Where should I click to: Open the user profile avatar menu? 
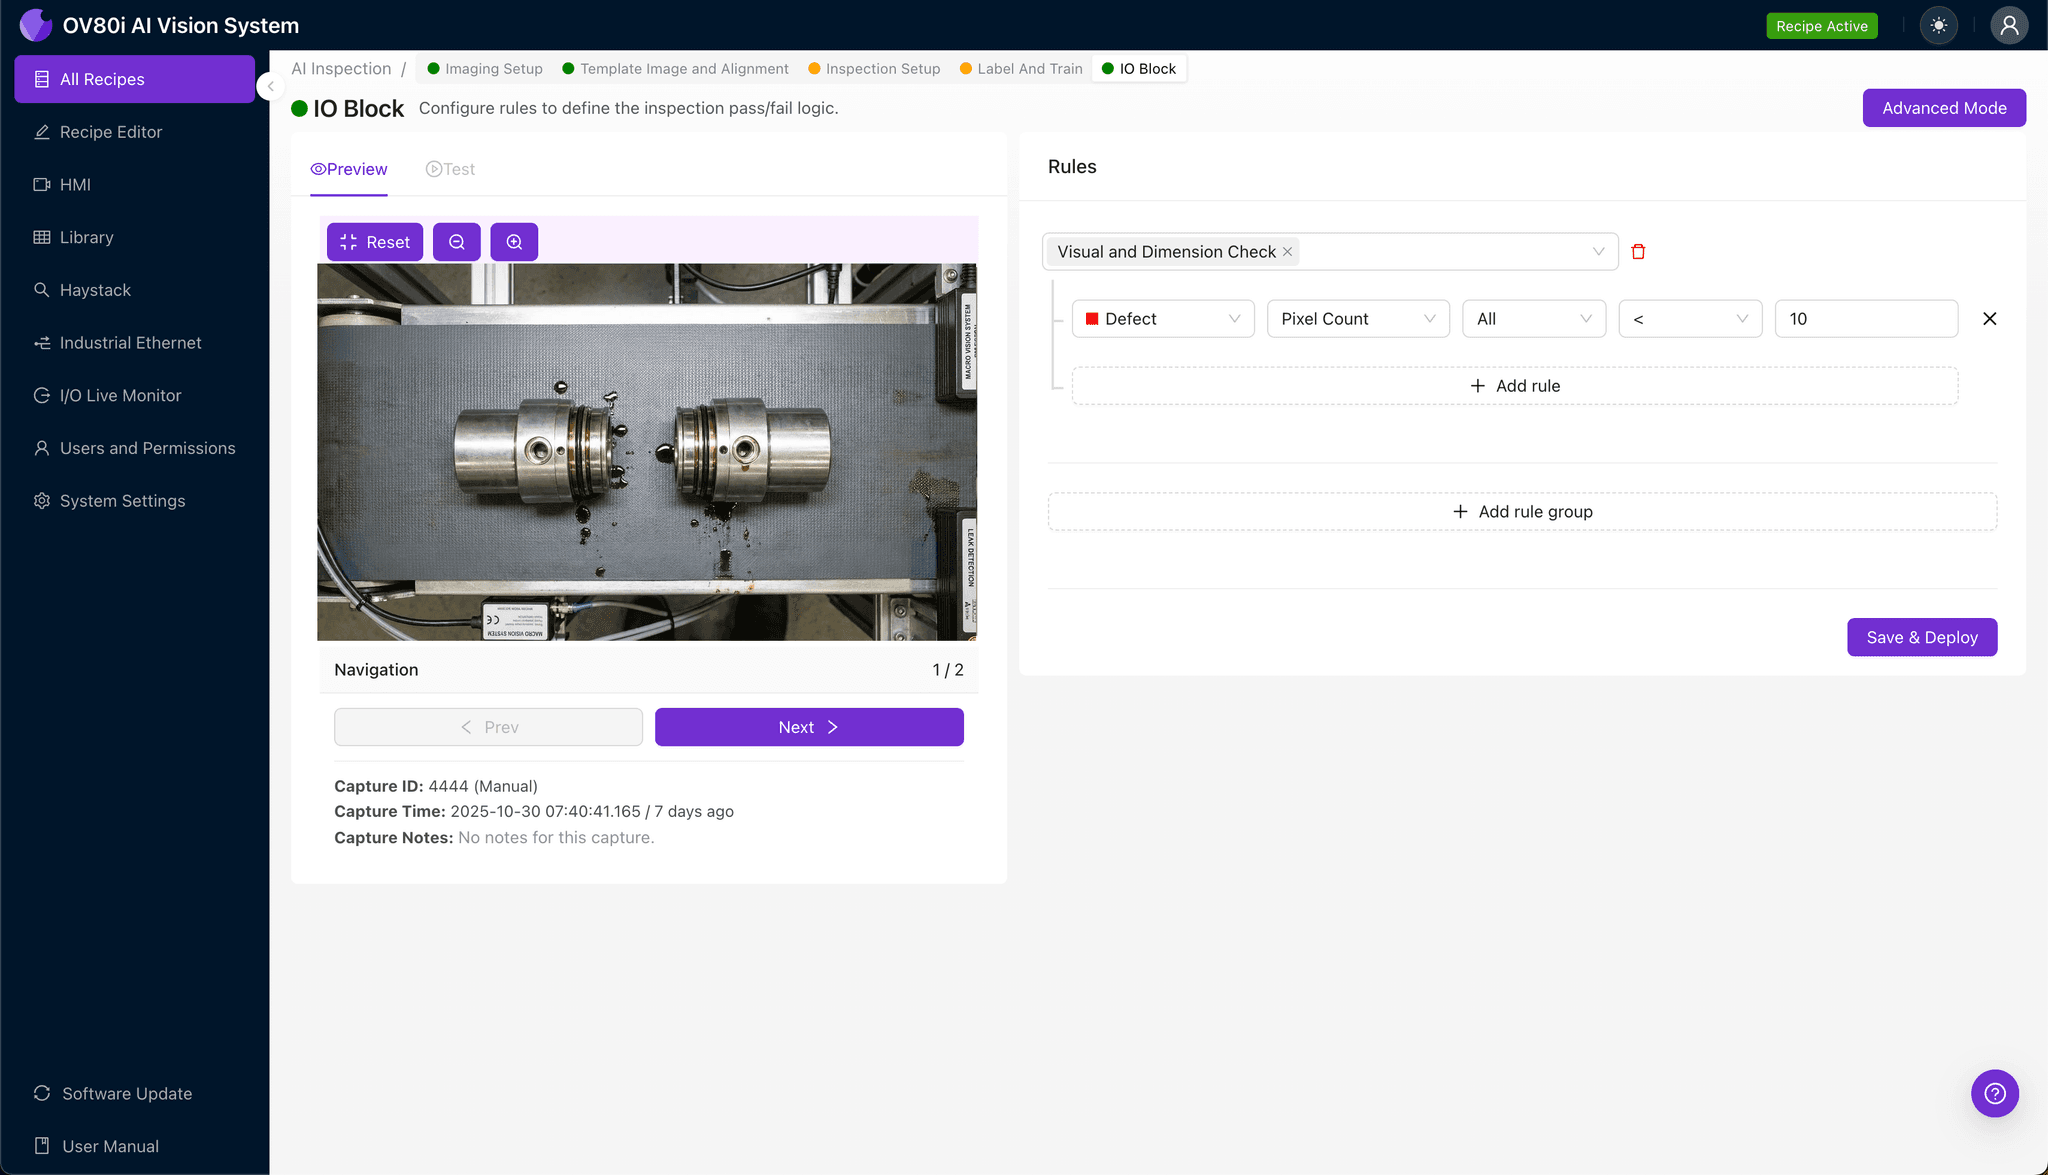[2010, 25]
